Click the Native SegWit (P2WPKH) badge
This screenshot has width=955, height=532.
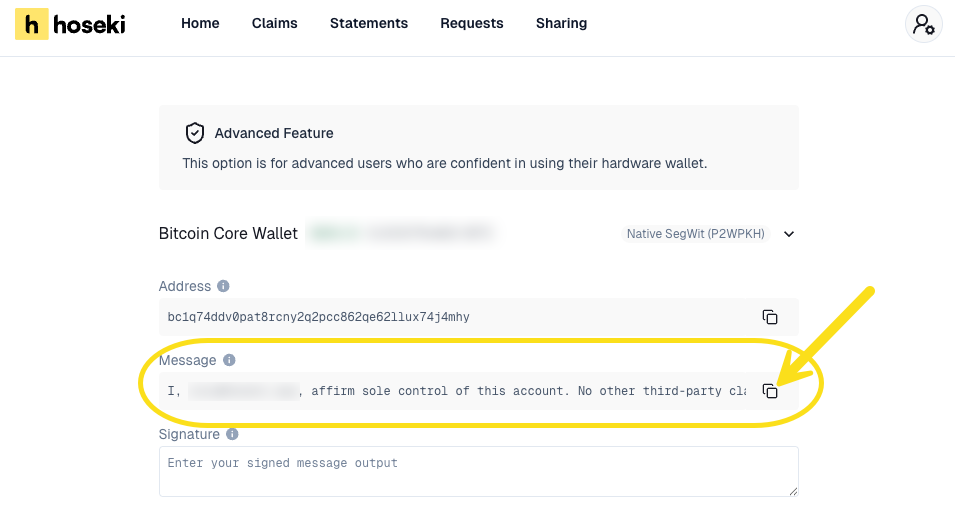pyautogui.click(x=695, y=234)
